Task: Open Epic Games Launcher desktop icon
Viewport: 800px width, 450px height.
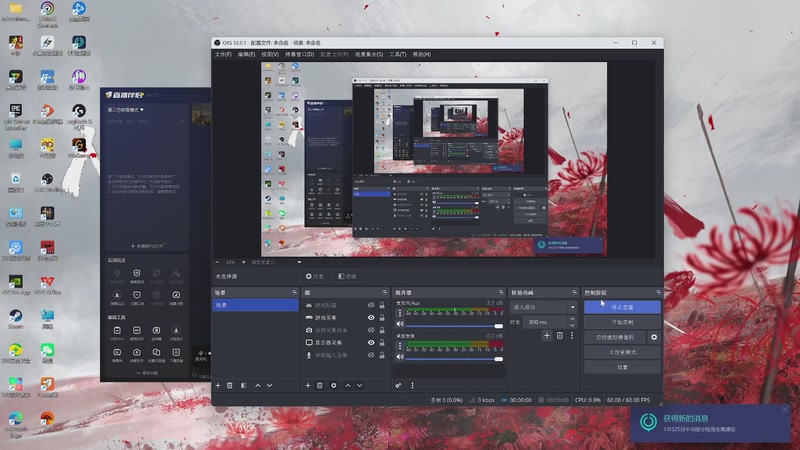Action: (x=16, y=117)
